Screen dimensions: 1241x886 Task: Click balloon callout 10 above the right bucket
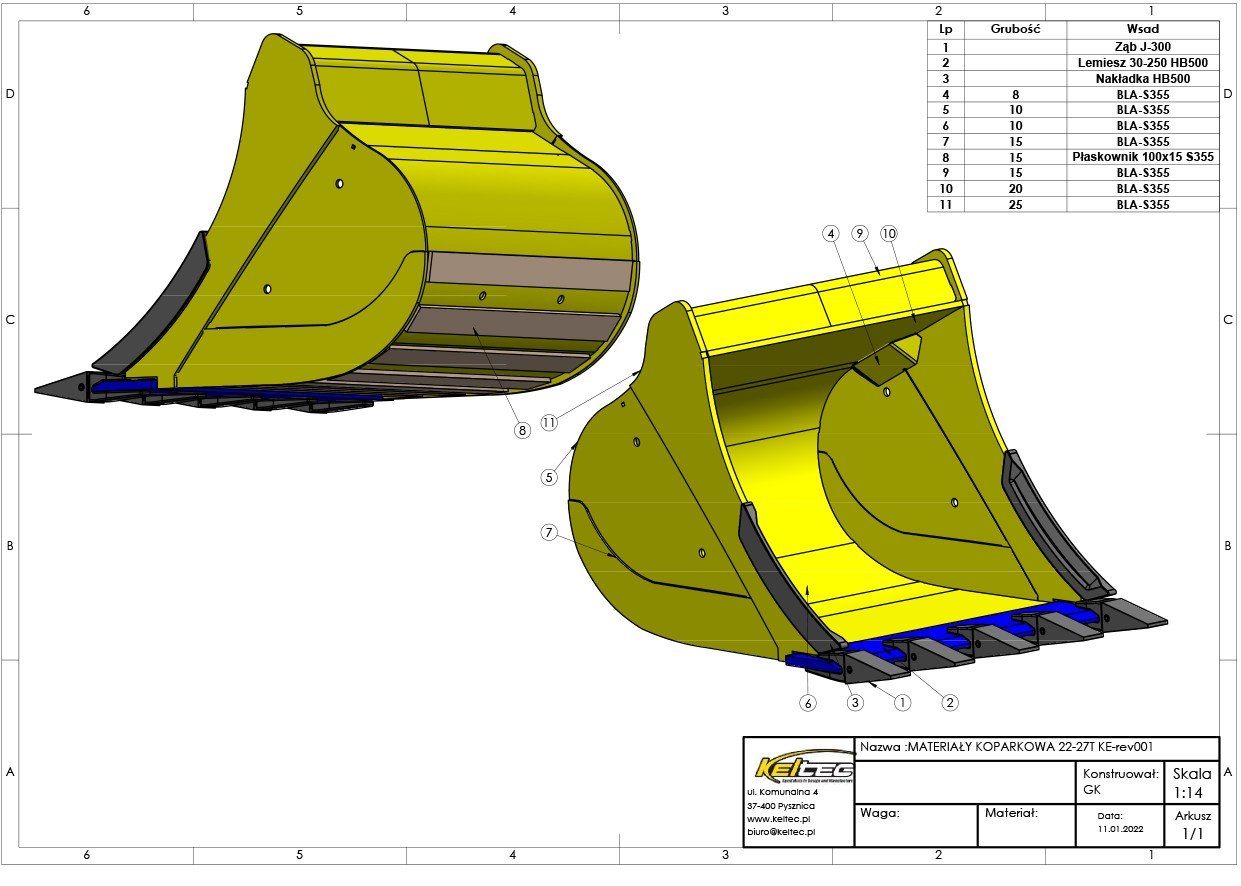coord(889,233)
